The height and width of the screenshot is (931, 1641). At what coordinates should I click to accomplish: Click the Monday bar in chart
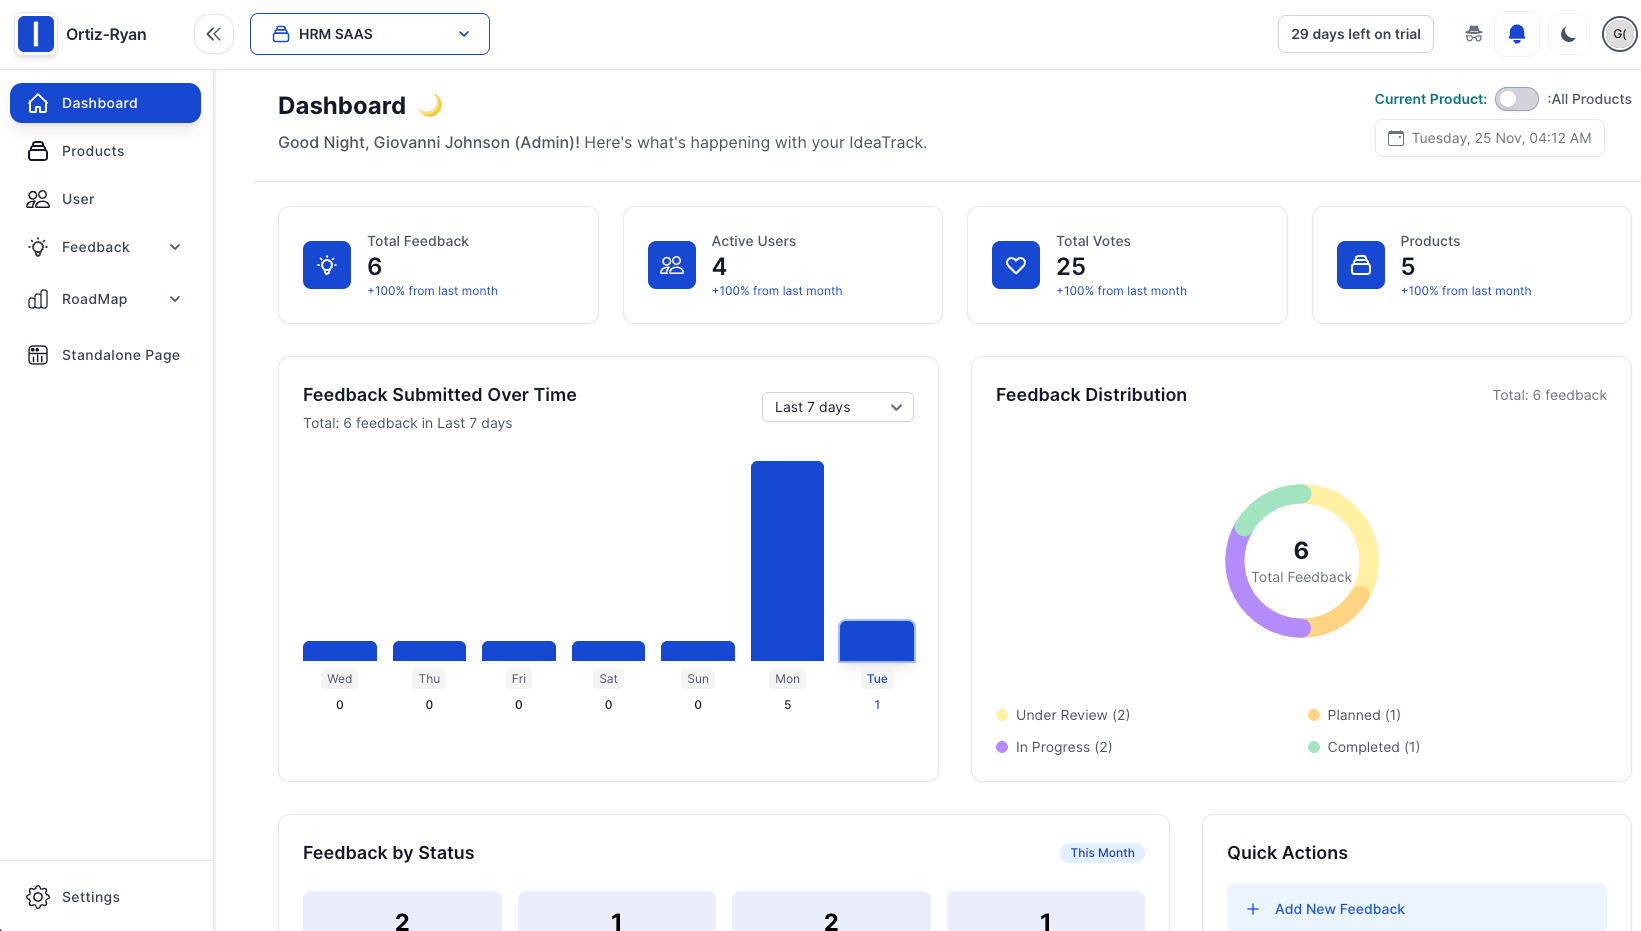click(x=787, y=561)
